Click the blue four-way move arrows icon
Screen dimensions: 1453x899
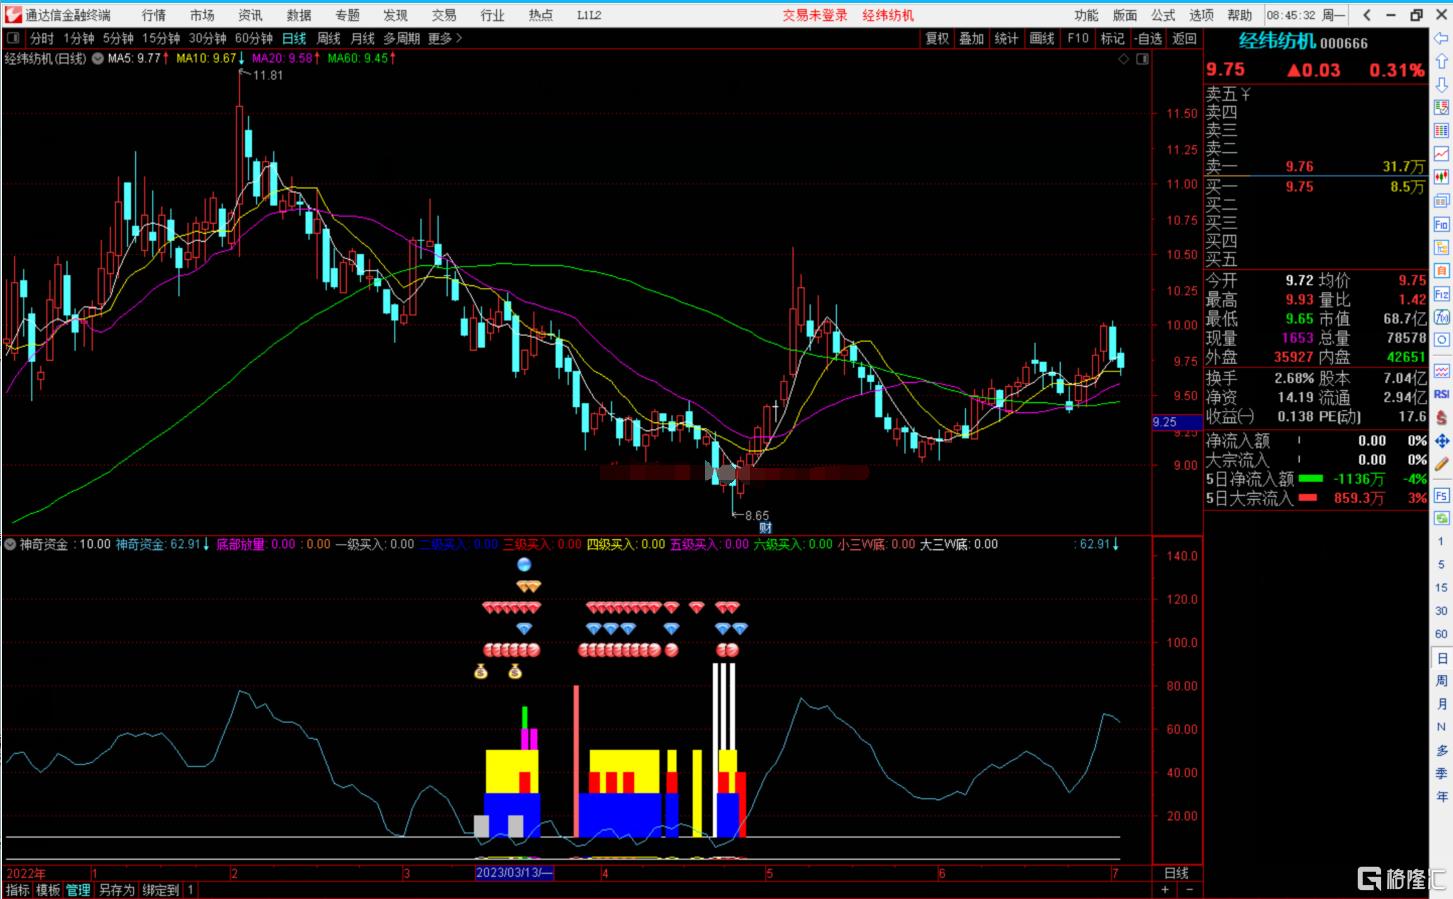[x=1441, y=441]
